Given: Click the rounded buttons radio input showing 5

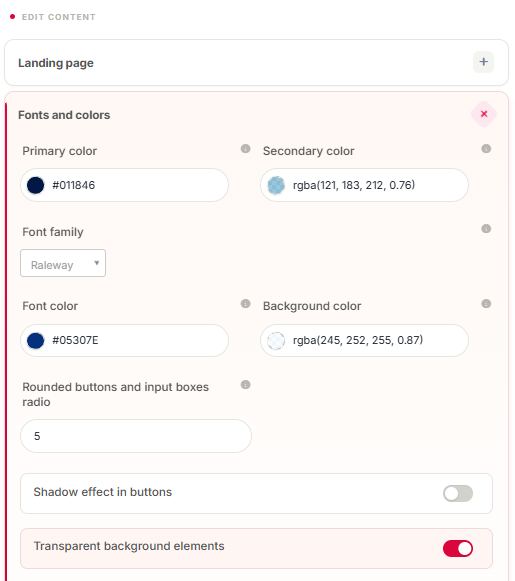Looking at the screenshot, I should point(136,436).
